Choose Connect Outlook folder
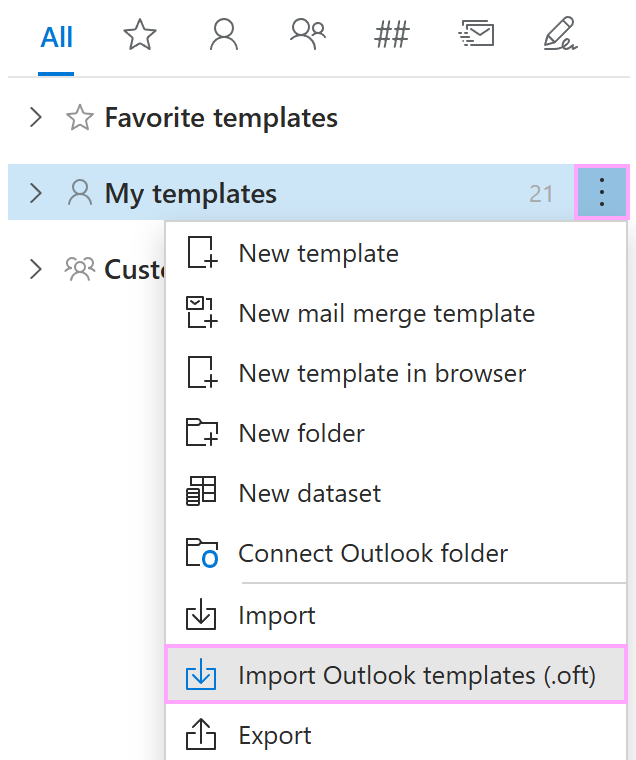Screen dimensions: 636x760 click(x=396, y=553)
